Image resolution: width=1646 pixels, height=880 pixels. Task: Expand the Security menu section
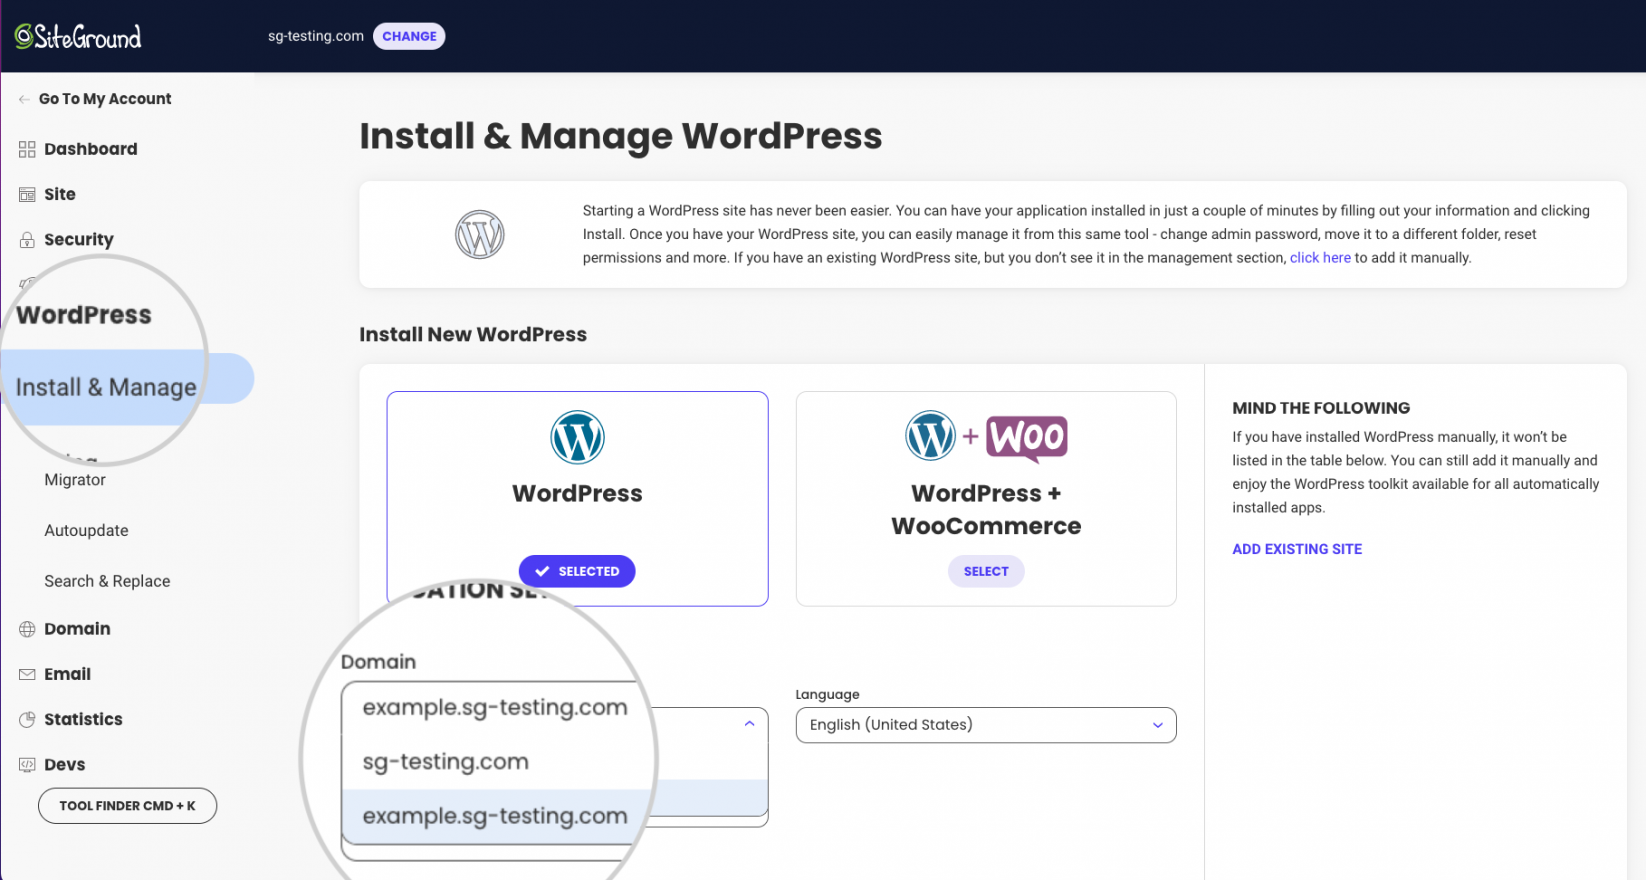click(79, 240)
